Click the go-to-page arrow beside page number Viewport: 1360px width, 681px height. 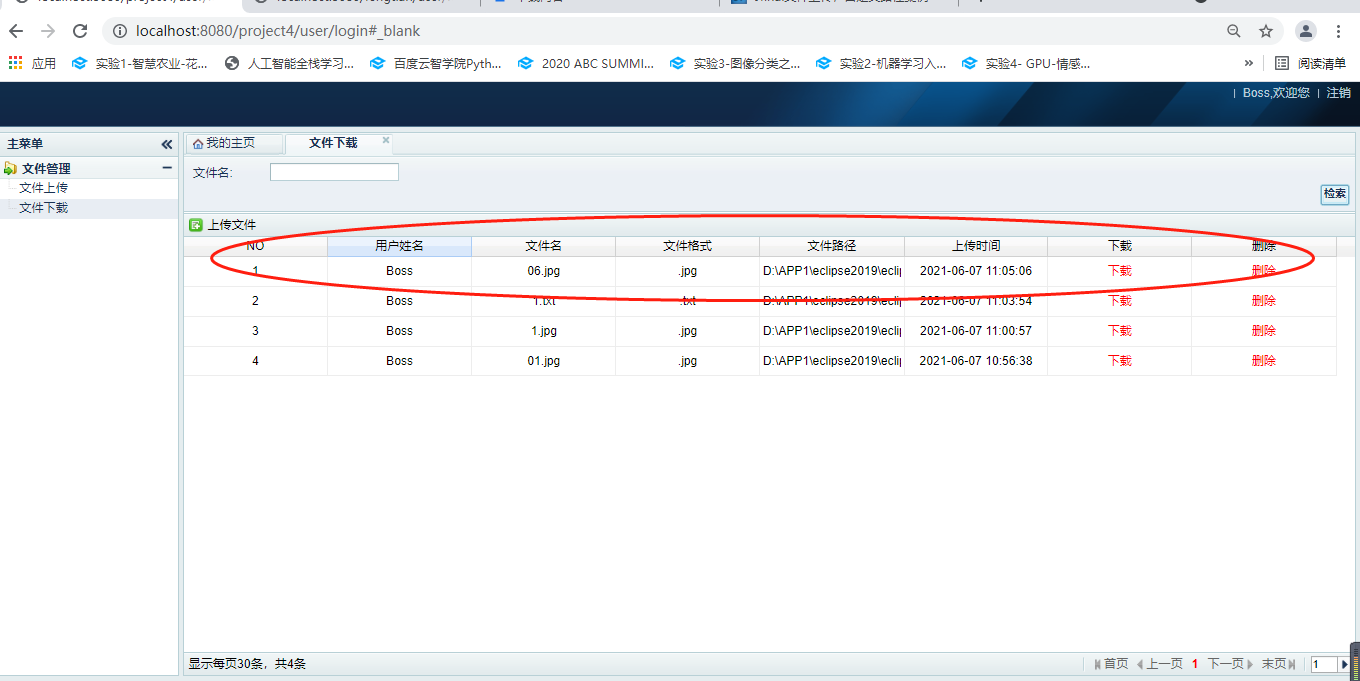[x=1344, y=664]
